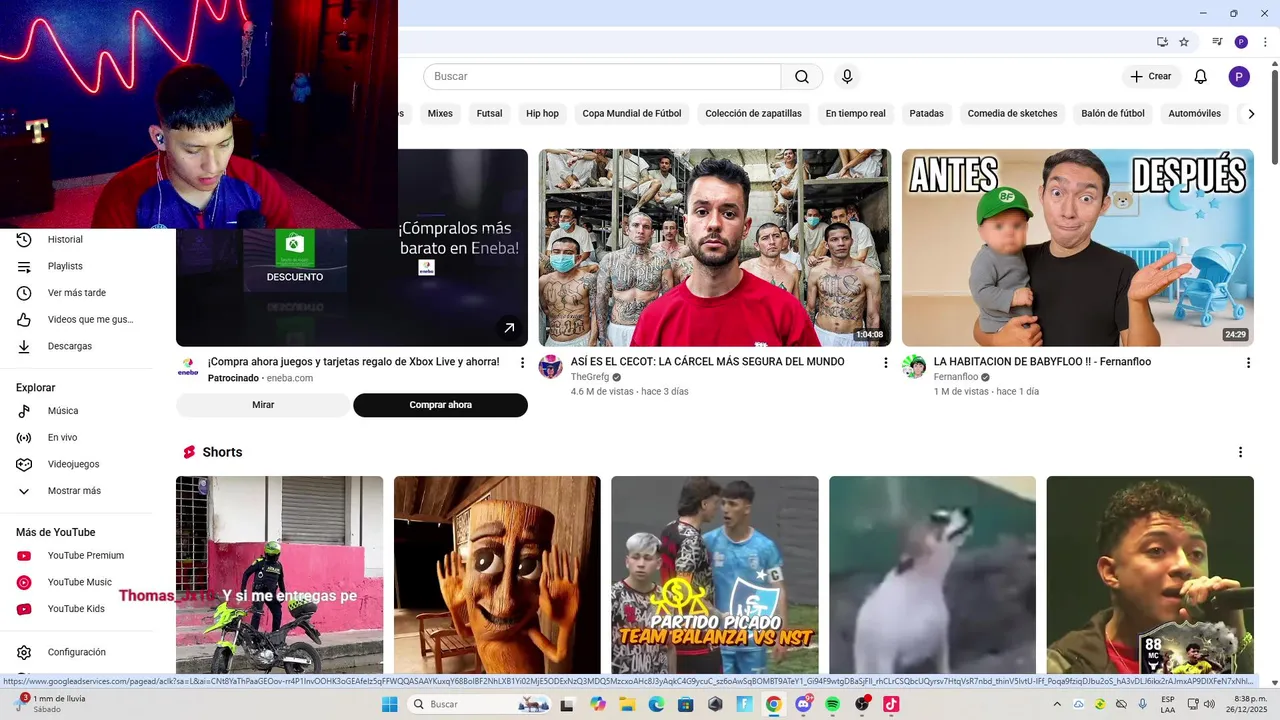Open Ver más tarde list

tap(76, 293)
